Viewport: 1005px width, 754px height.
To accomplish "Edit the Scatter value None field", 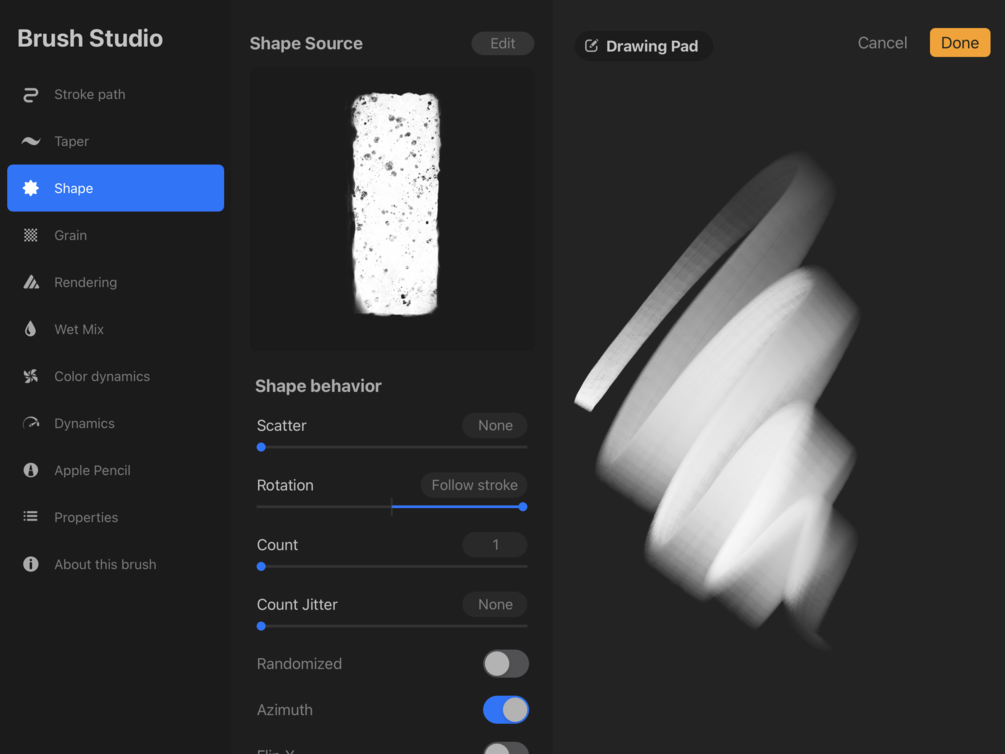I will coord(495,425).
